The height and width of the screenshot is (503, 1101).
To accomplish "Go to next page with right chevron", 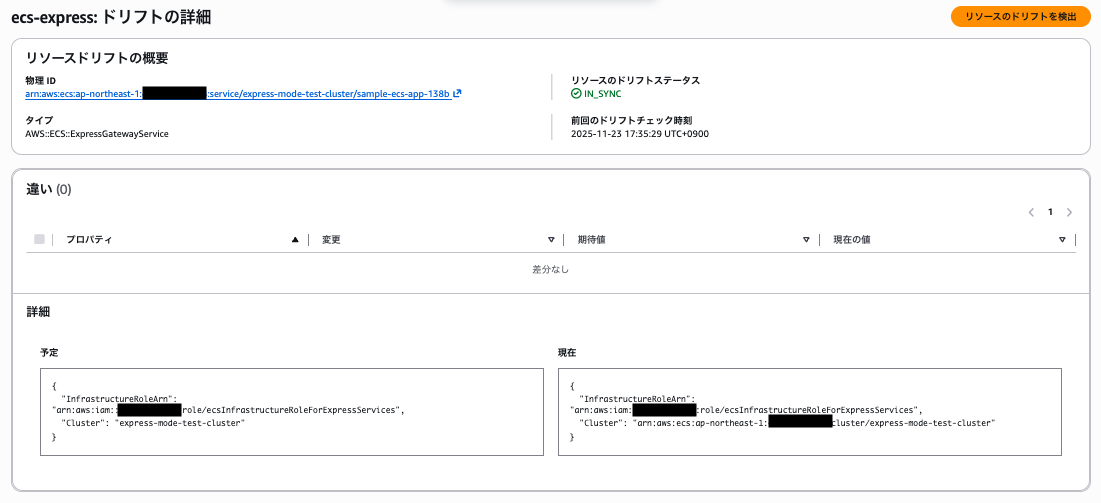I will (x=1069, y=212).
